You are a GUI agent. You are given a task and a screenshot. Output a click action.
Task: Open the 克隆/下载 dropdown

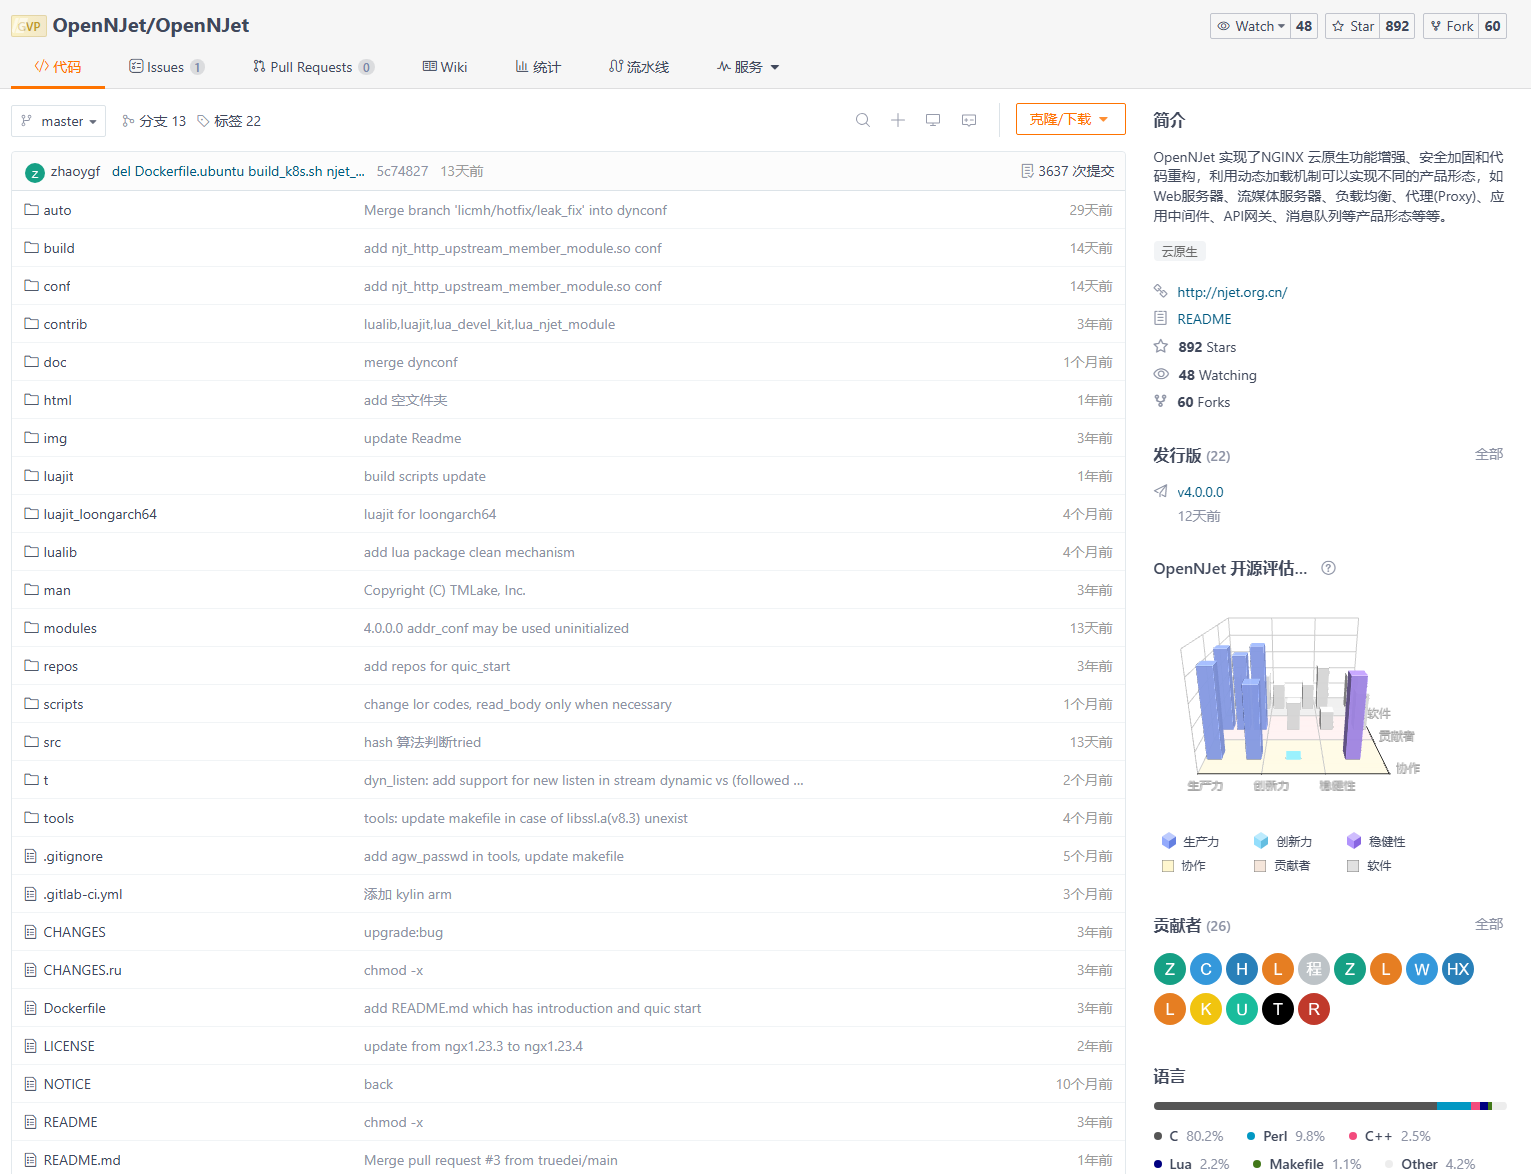1070,119
